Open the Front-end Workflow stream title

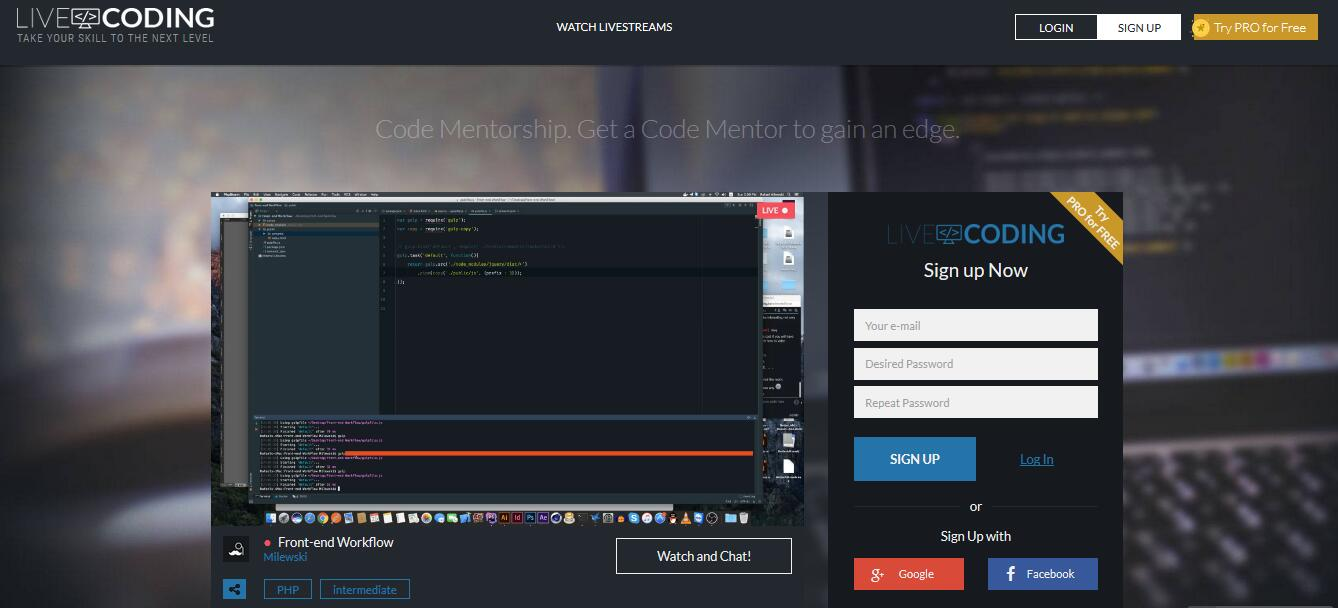coord(336,542)
